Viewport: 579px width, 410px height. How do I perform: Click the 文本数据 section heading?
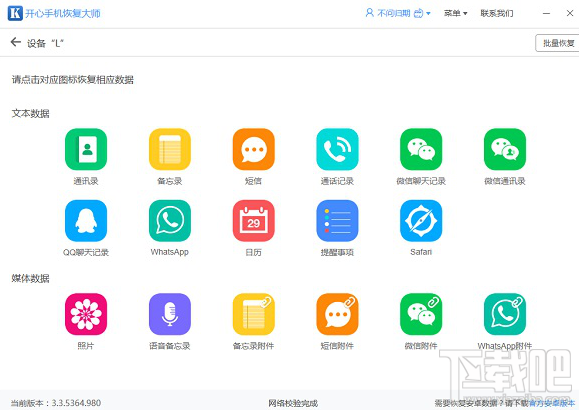(x=31, y=113)
